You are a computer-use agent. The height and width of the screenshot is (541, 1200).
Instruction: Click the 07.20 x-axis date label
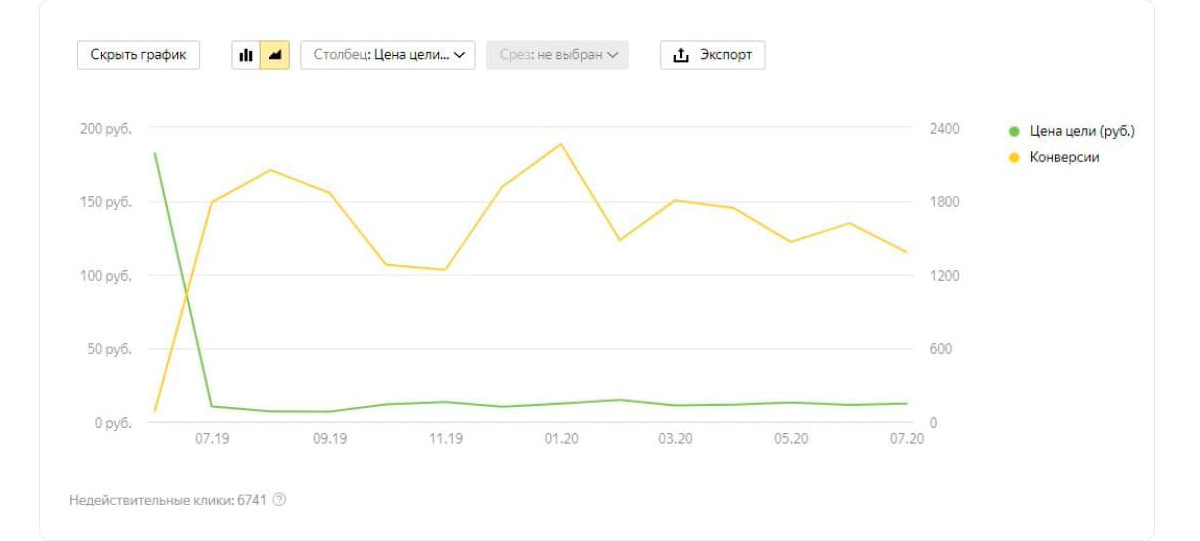(907, 439)
